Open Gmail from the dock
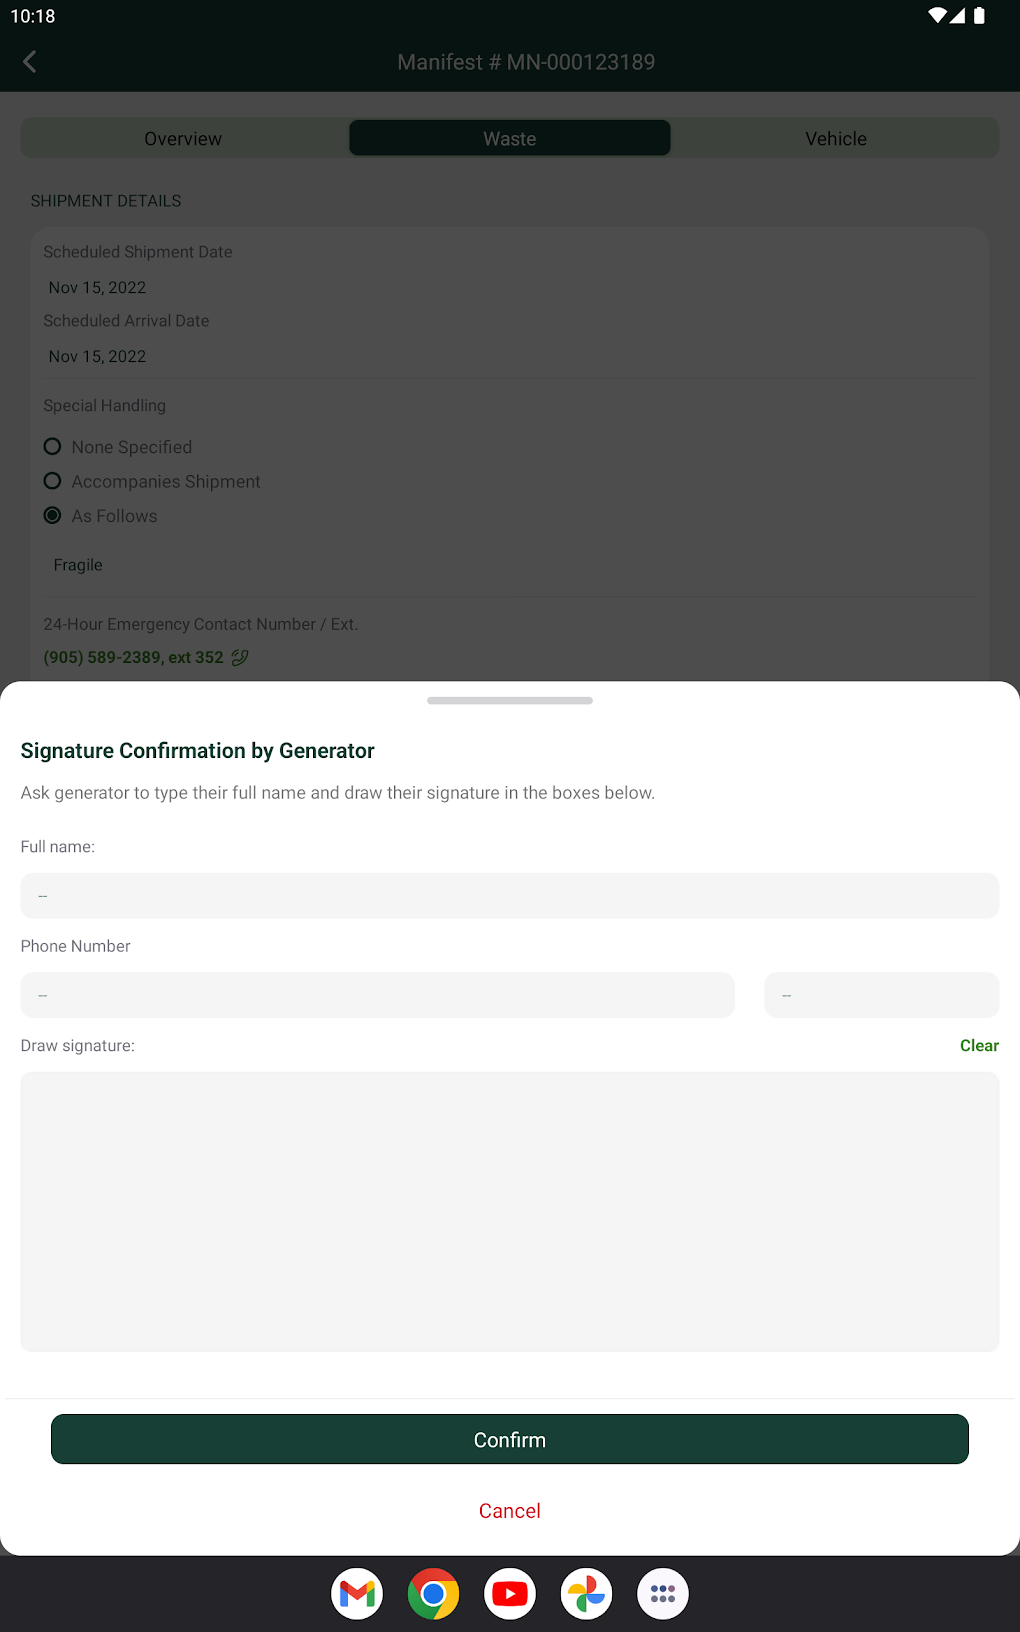The width and height of the screenshot is (1020, 1632). pyautogui.click(x=357, y=1593)
